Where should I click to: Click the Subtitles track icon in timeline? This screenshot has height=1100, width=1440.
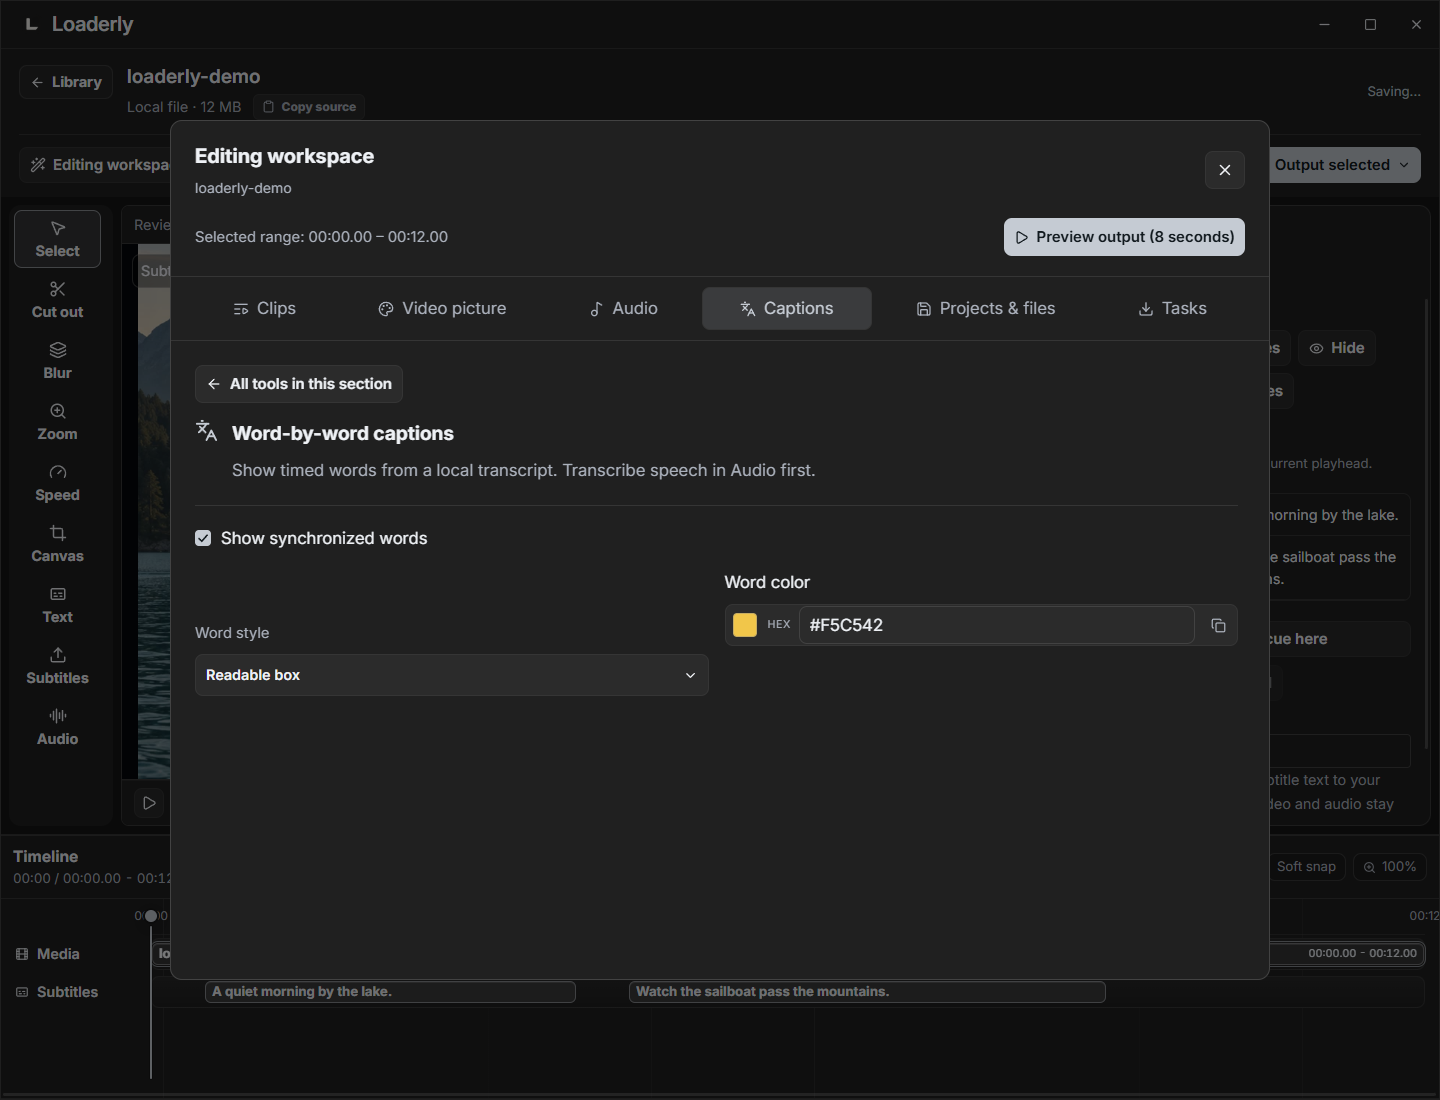click(22, 992)
